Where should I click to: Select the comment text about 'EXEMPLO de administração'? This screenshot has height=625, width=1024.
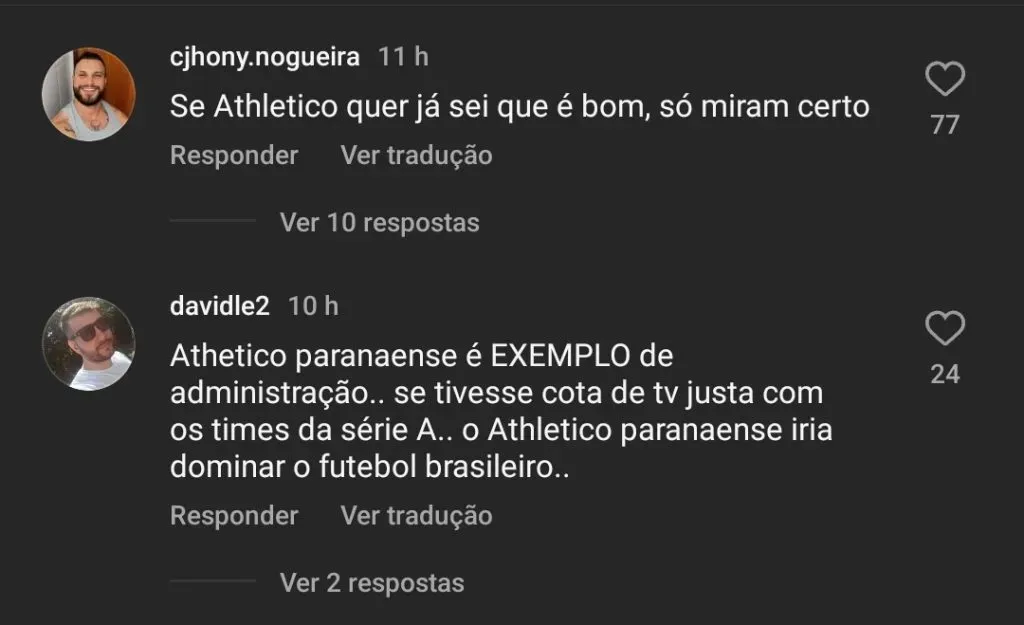pyautogui.click(x=501, y=412)
